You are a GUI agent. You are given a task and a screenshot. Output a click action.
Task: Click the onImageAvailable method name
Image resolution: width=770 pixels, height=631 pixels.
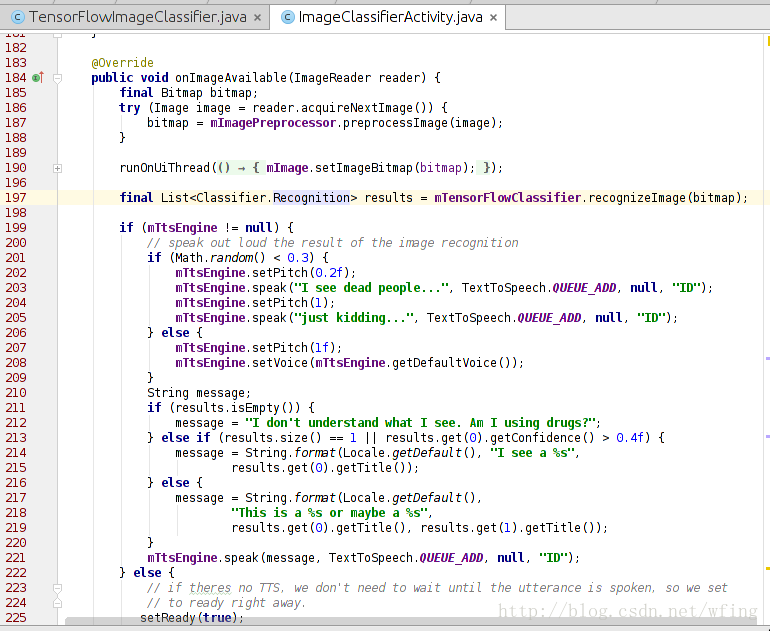tap(231, 78)
